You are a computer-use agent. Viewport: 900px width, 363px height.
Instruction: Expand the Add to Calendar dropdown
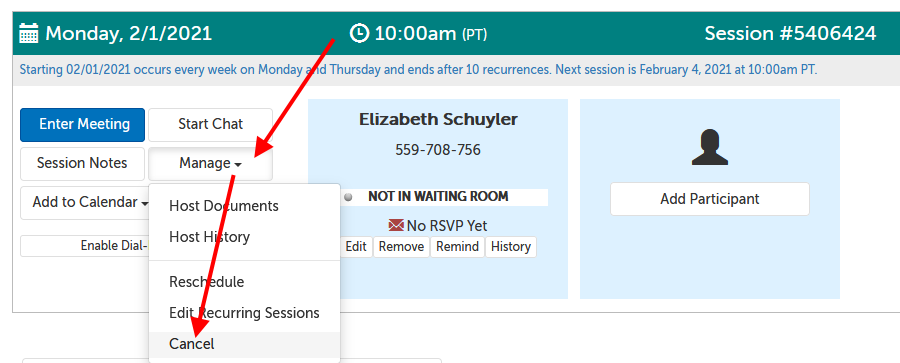pos(84,203)
